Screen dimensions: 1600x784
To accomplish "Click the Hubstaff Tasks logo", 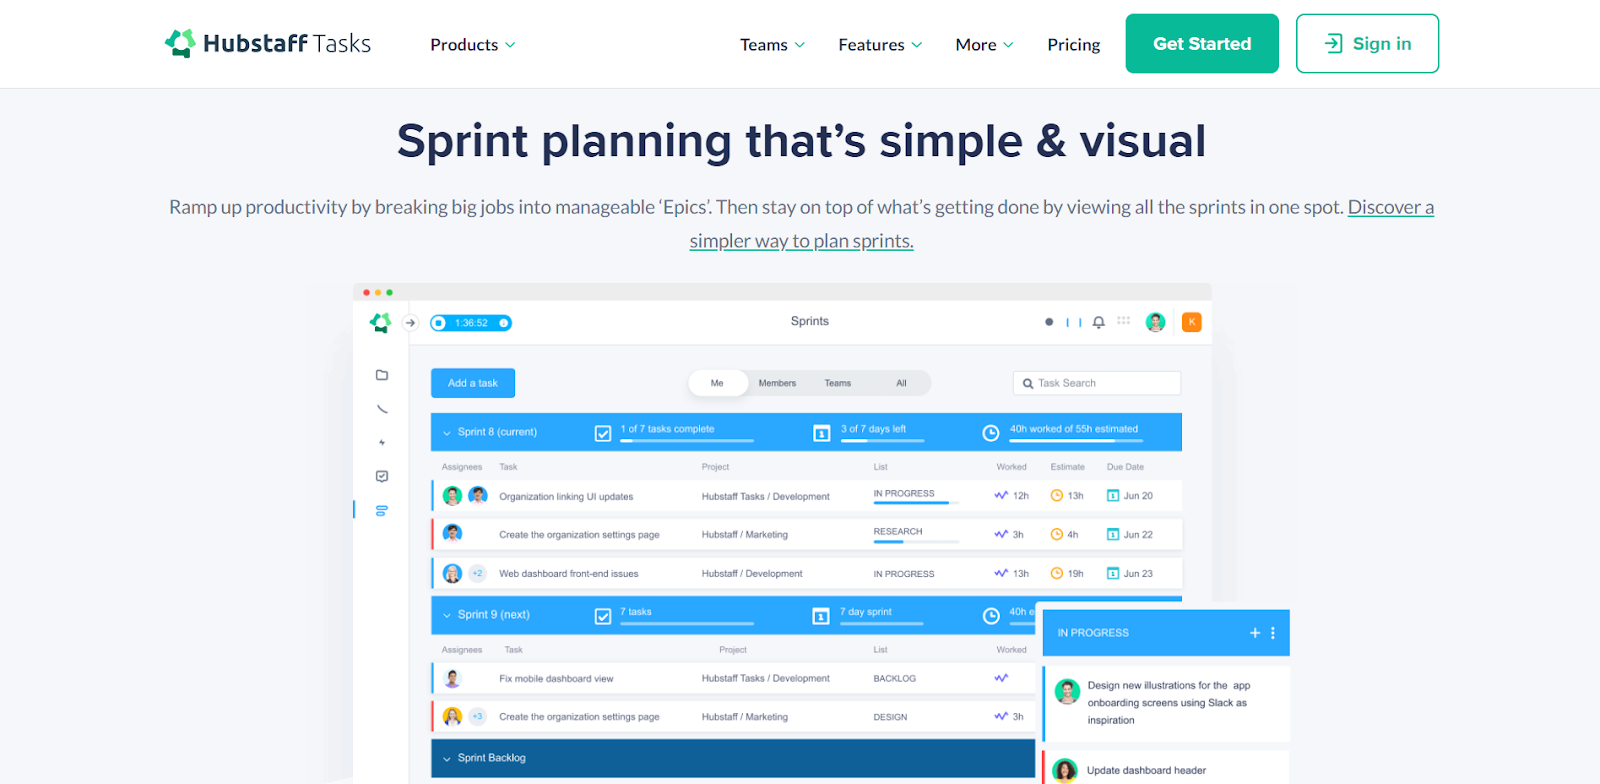I will coord(267,43).
